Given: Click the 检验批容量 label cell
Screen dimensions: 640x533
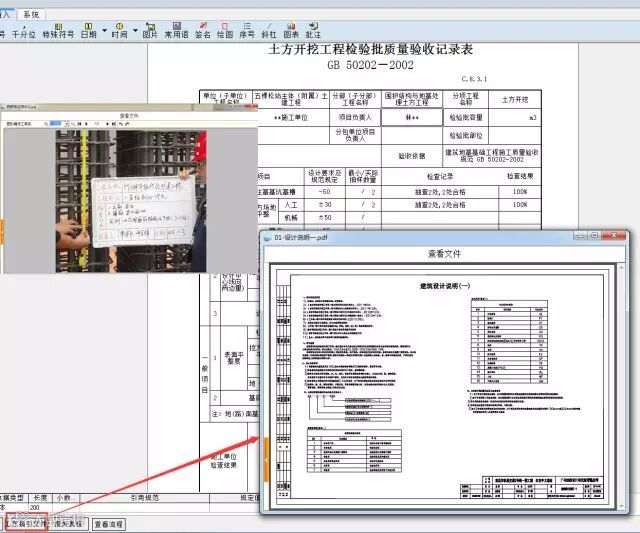Looking at the screenshot, I should (x=466, y=118).
